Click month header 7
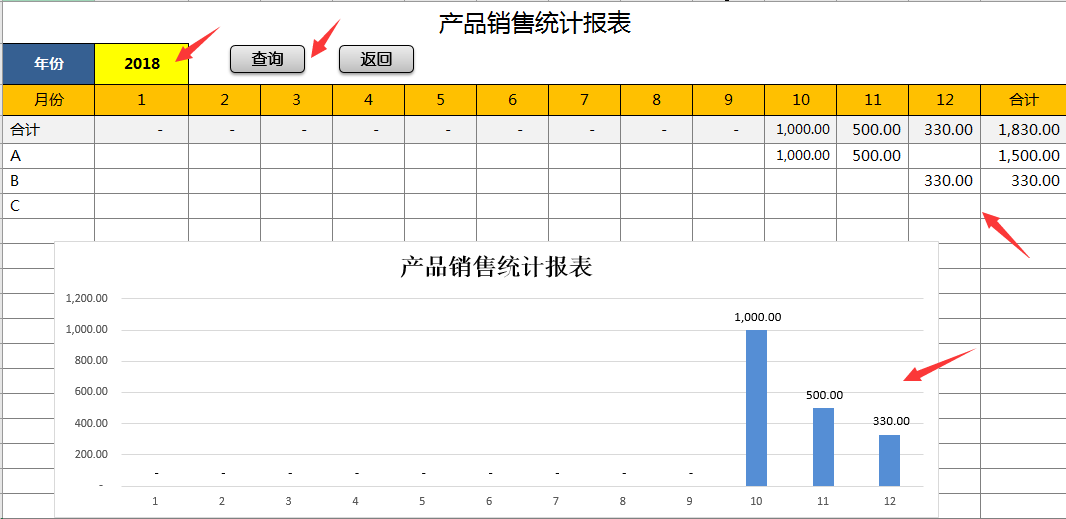Viewport: 1066px width, 519px height. click(585, 100)
